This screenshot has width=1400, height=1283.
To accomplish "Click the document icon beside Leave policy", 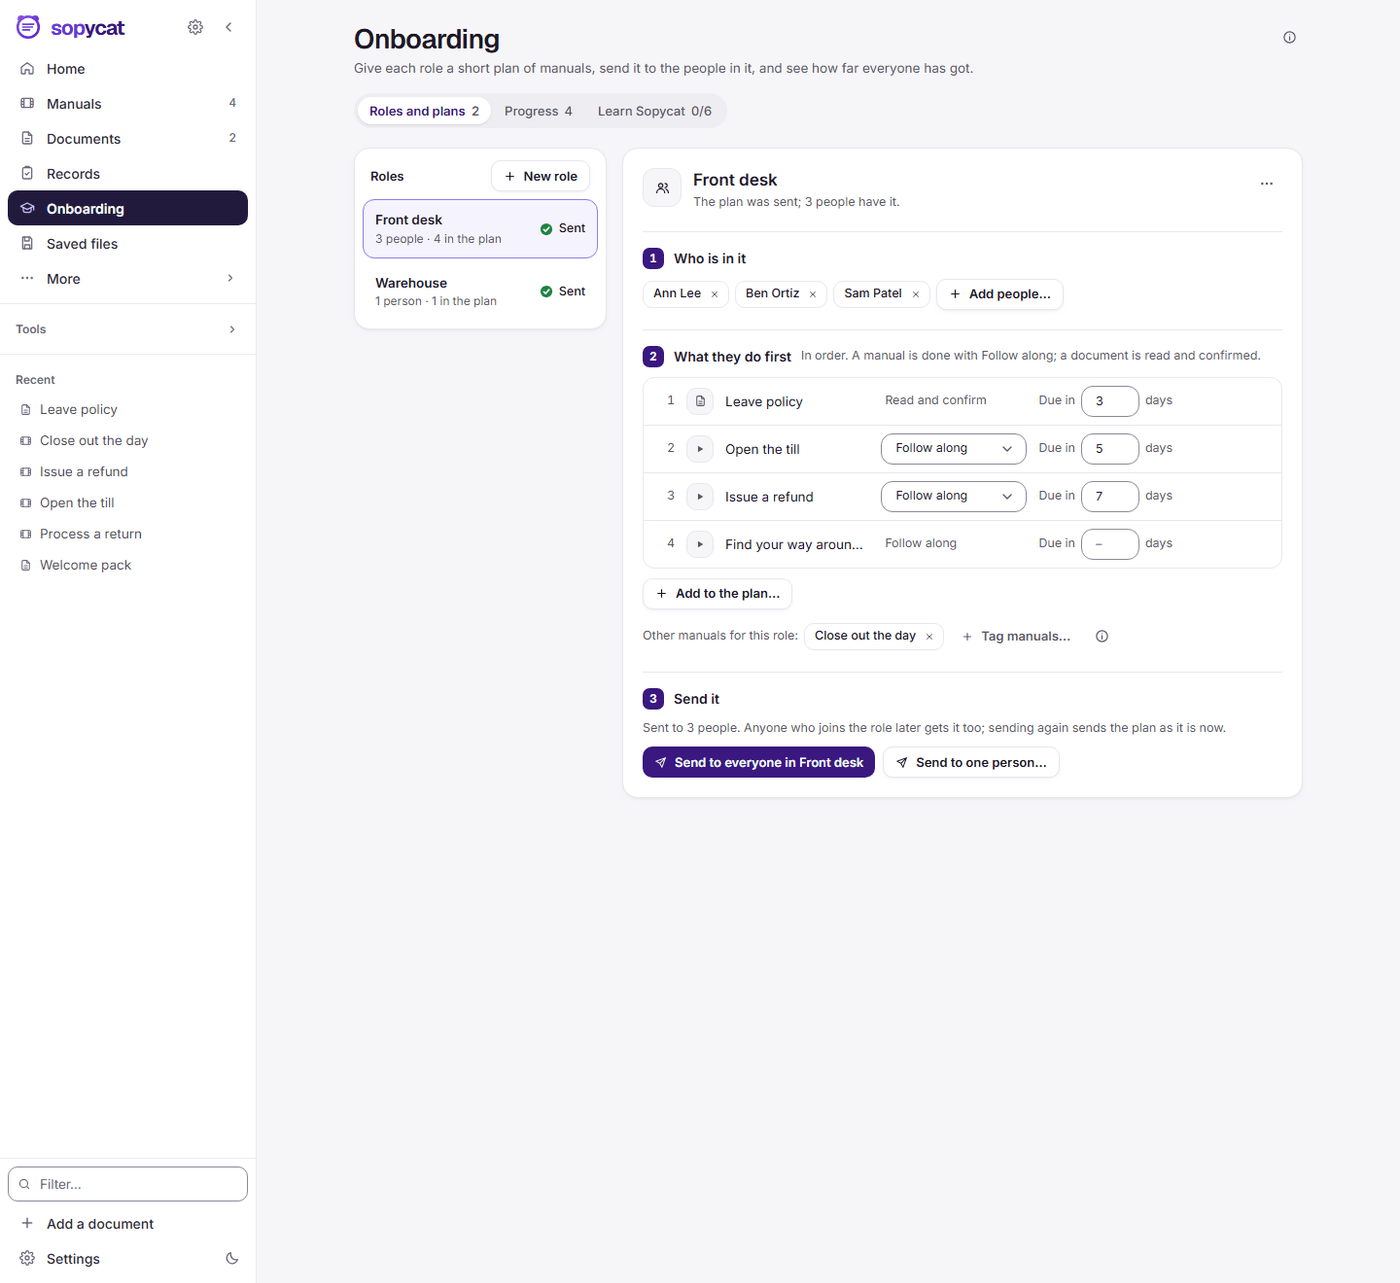I will tap(700, 401).
